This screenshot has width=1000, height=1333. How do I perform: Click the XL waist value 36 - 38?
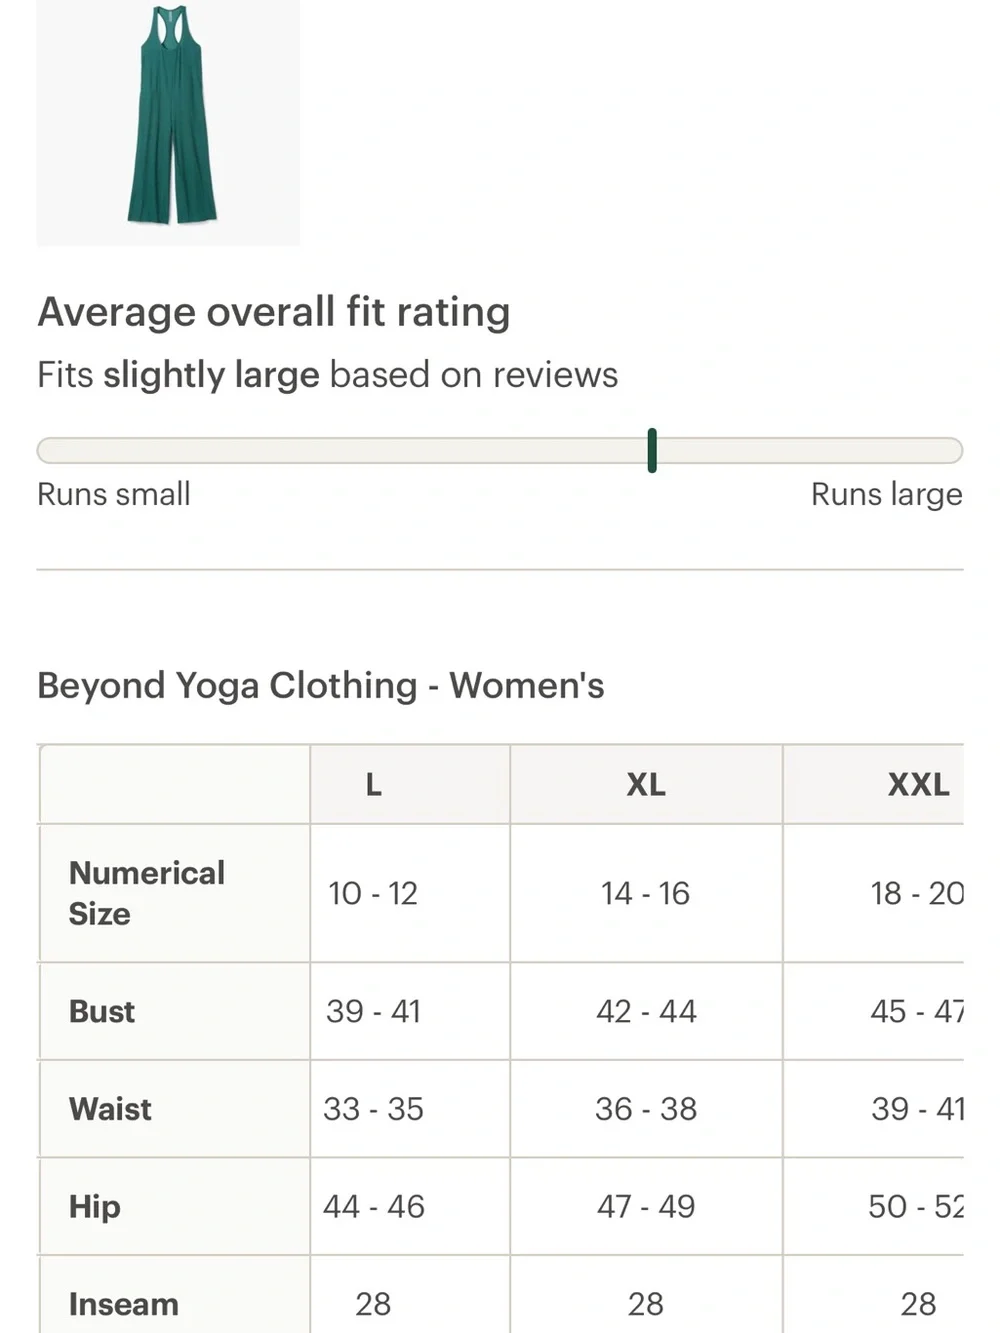(646, 1109)
